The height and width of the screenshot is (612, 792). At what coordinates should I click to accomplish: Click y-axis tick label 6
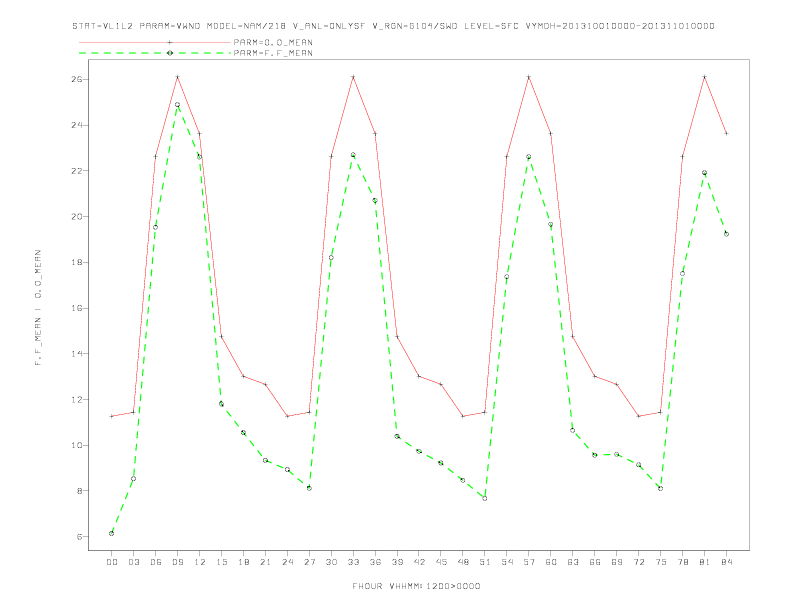click(79, 537)
